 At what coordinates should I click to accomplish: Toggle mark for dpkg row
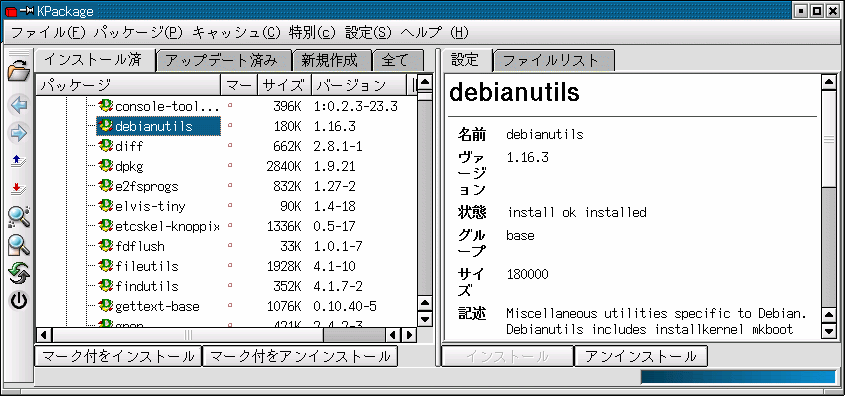coord(230,165)
